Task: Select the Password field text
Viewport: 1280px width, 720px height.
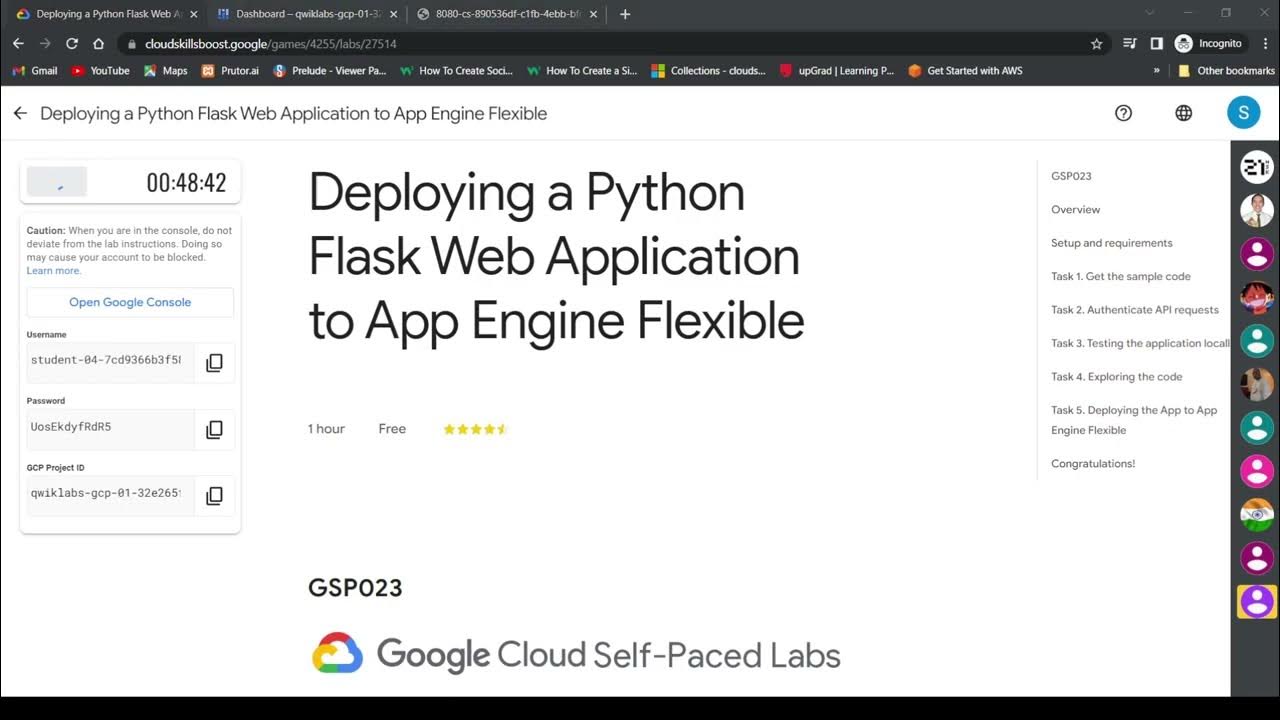Action: [x=110, y=429]
